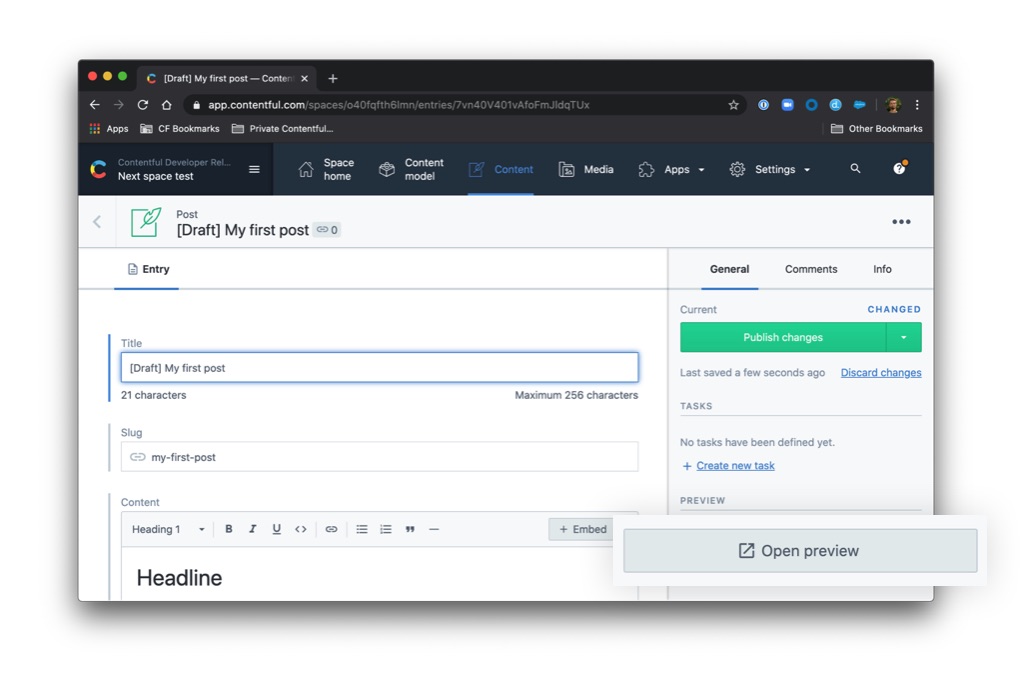The height and width of the screenshot is (682, 1033).
Task: Switch to the Comments tab
Action: 811,269
